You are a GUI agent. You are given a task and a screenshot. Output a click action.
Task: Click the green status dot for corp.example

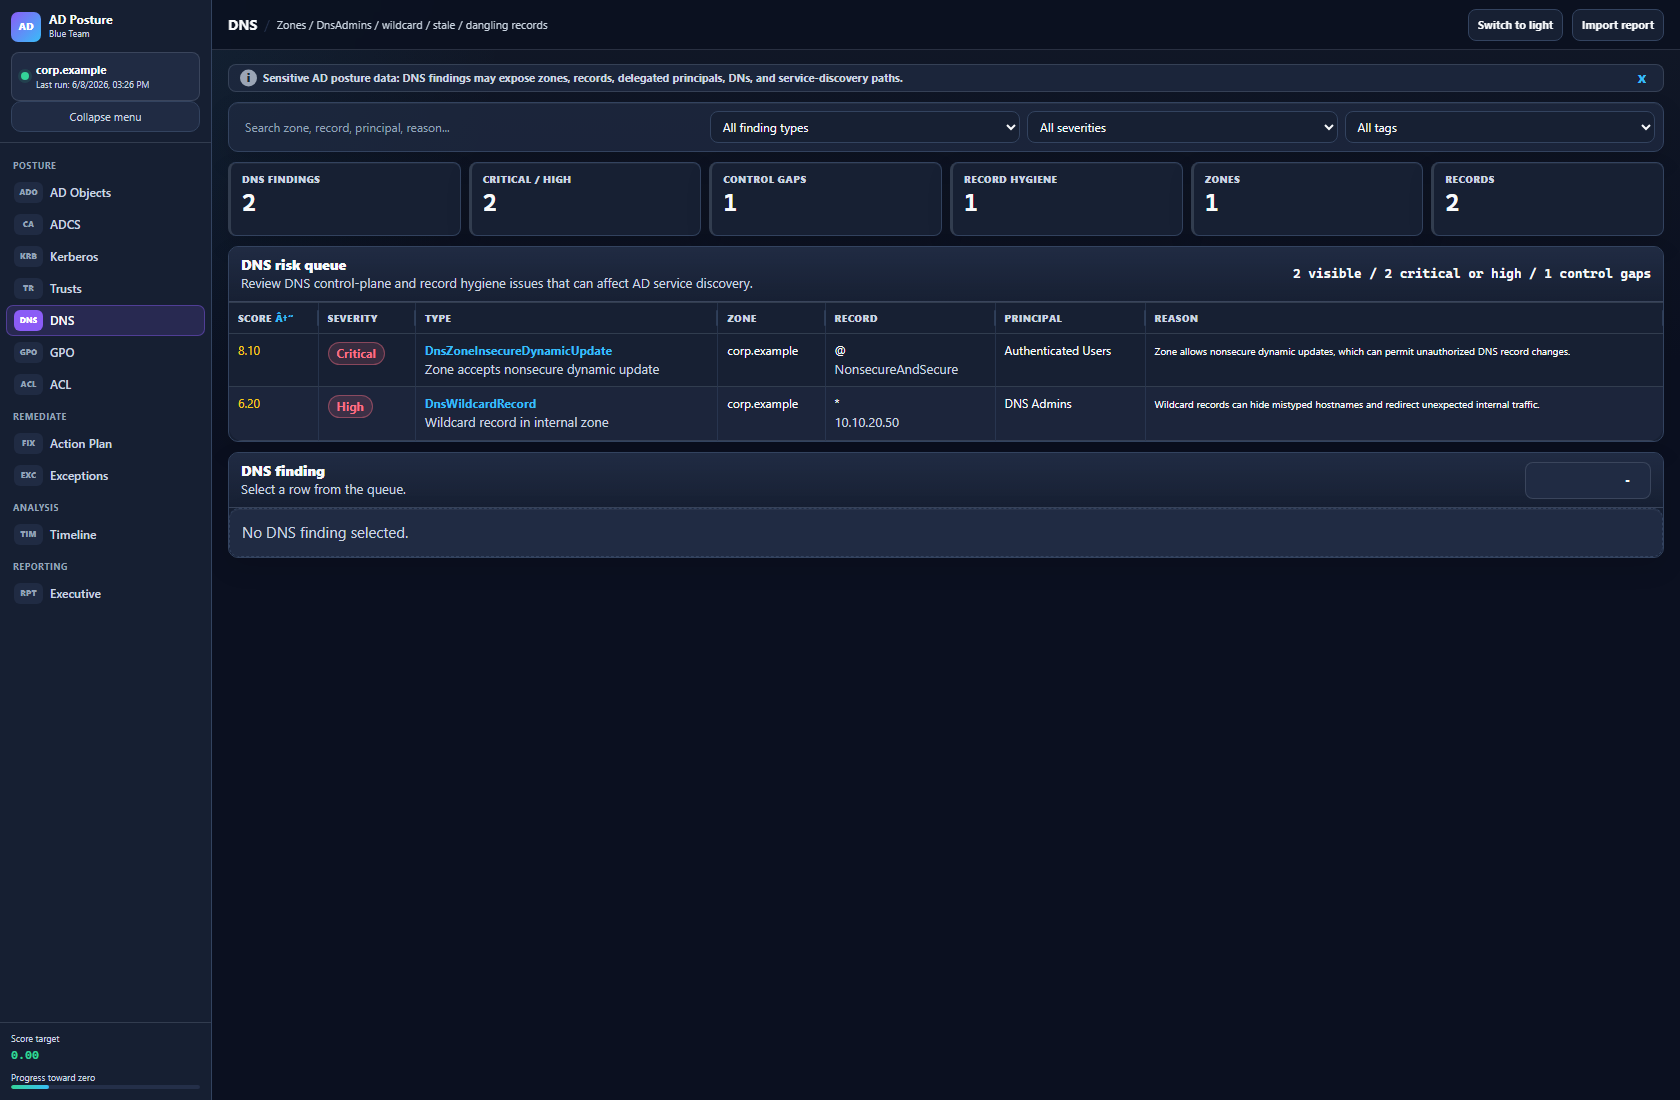tap(25, 76)
